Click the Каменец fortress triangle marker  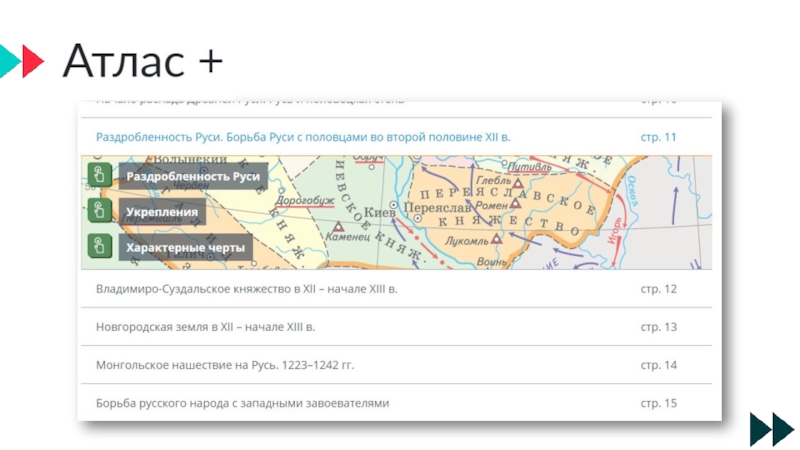339,226
